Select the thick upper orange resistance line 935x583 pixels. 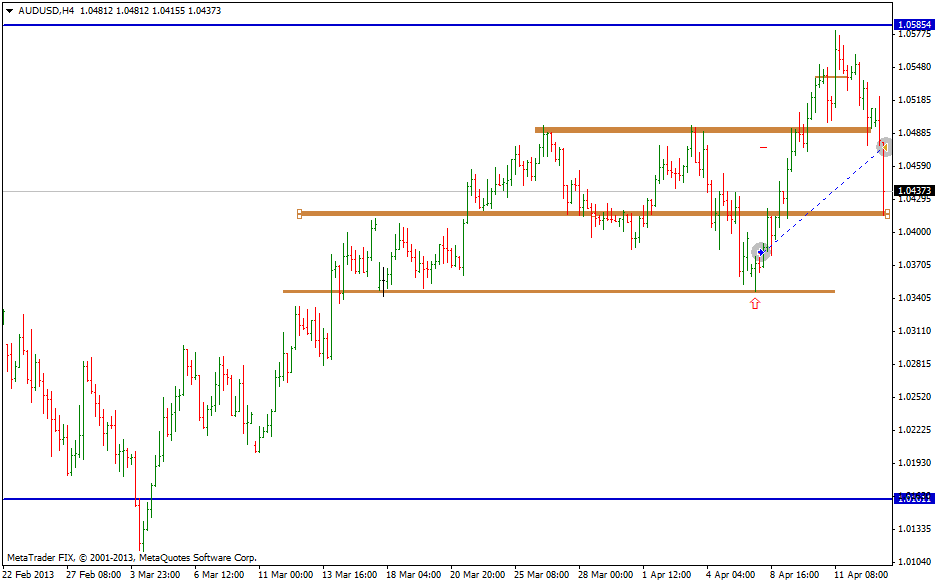point(700,129)
